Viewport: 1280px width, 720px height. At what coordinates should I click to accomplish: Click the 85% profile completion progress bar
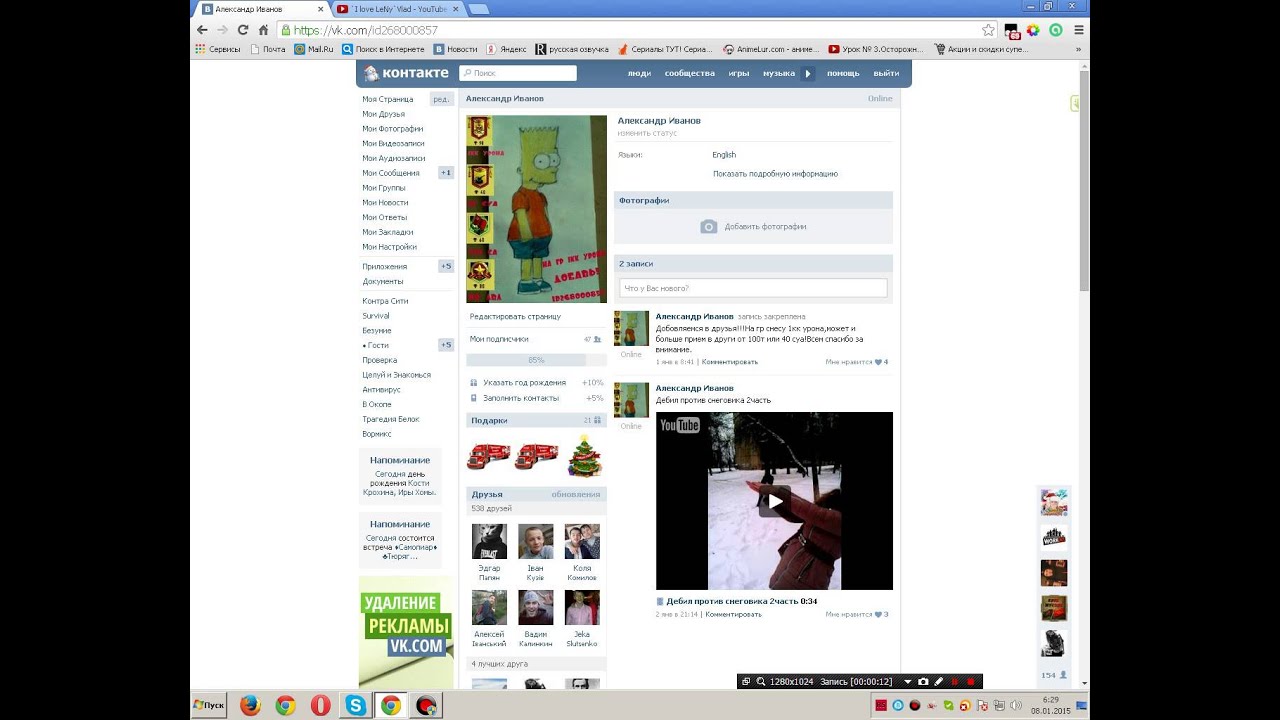pyautogui.click(x=536, y=360)
